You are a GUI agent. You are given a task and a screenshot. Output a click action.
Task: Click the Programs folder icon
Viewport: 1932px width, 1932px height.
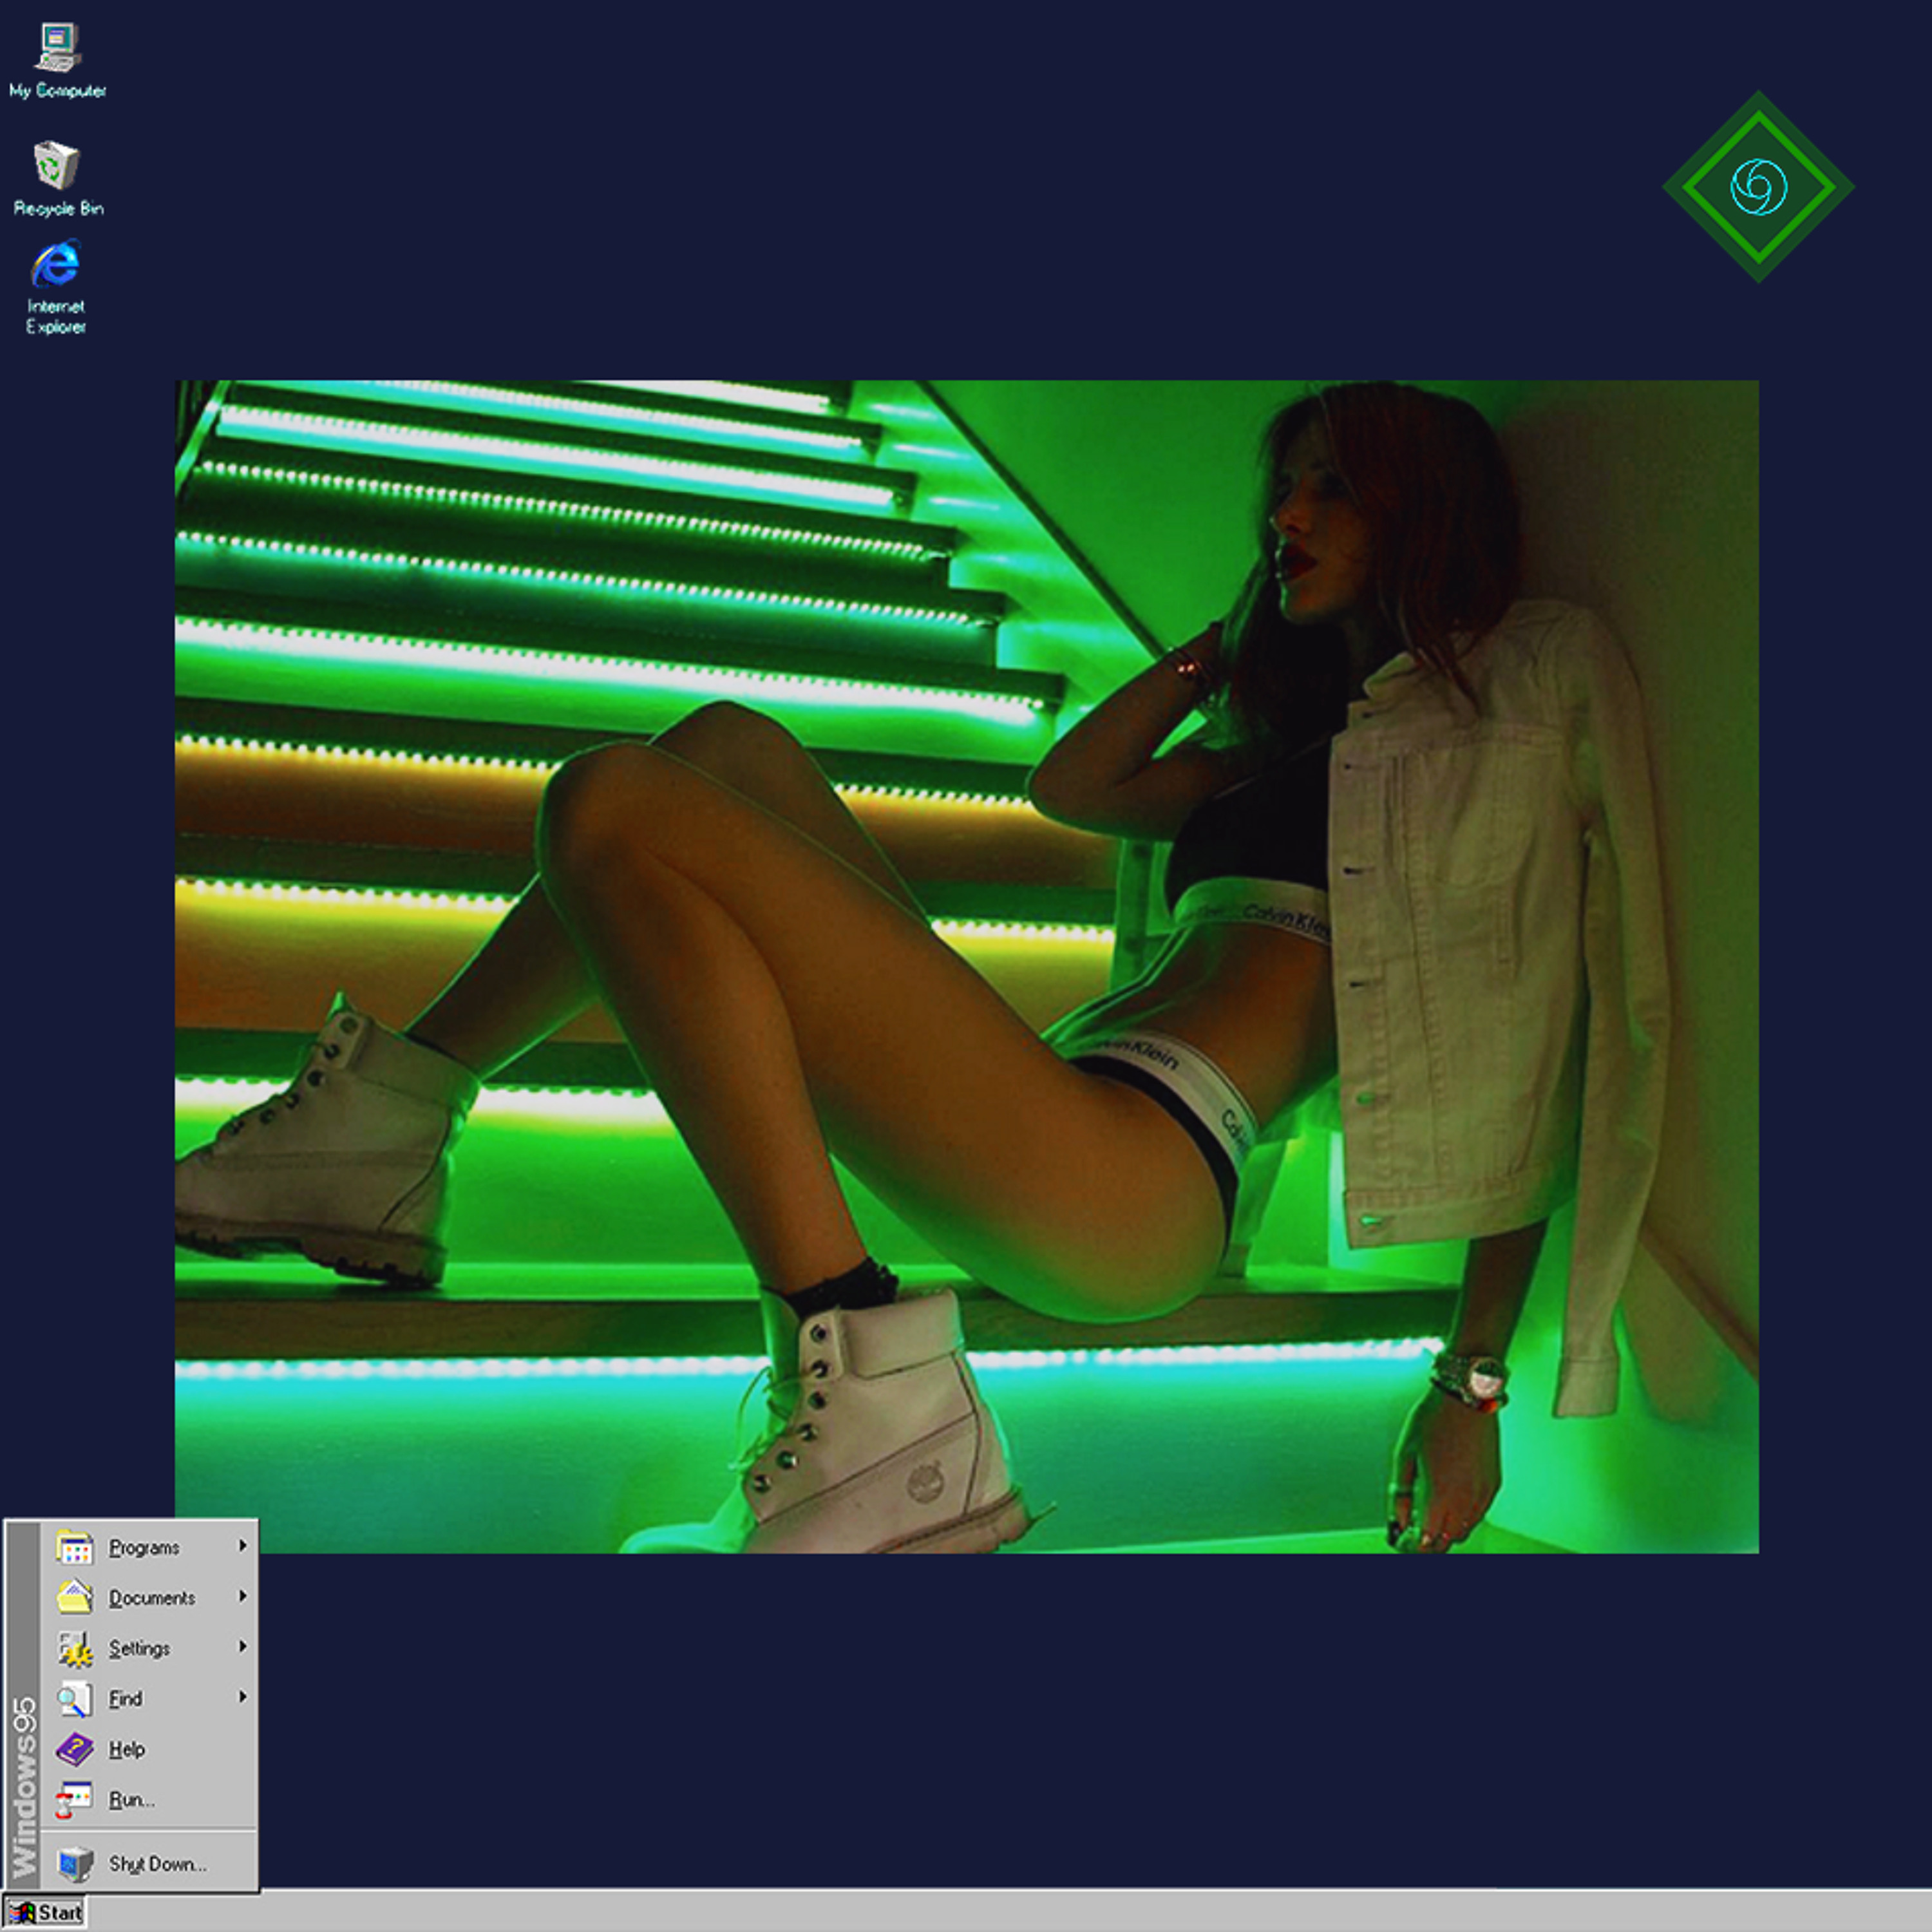pos(75,1547)
